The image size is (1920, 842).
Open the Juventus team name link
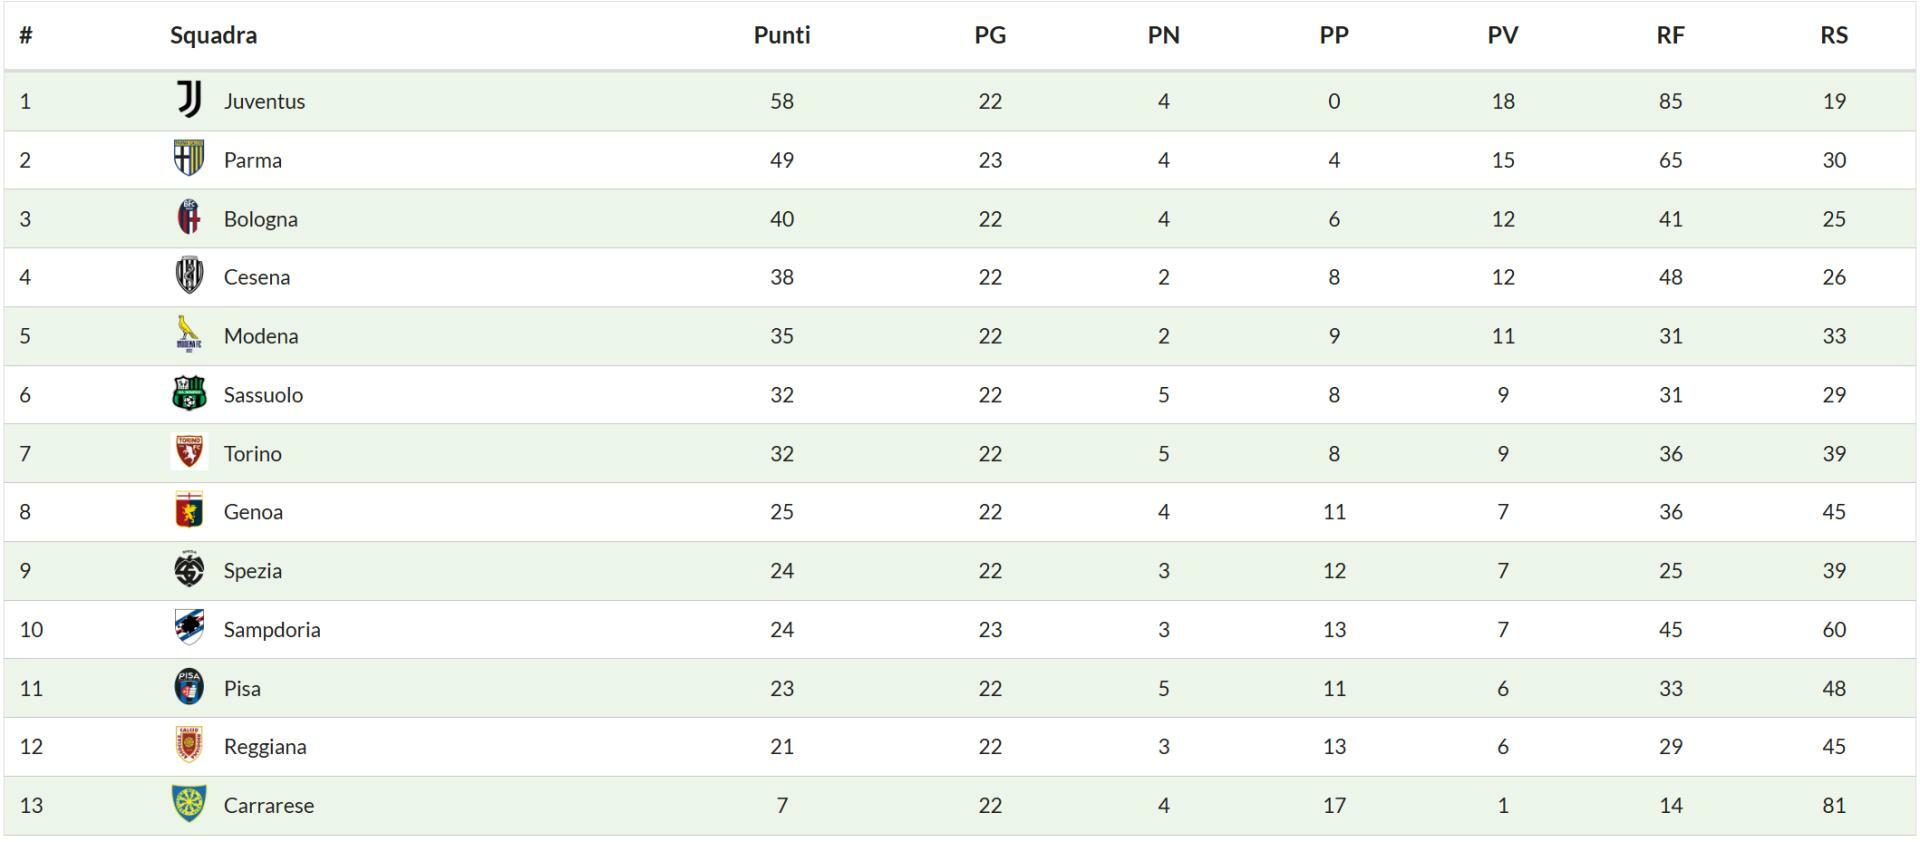tap(264, 101)
